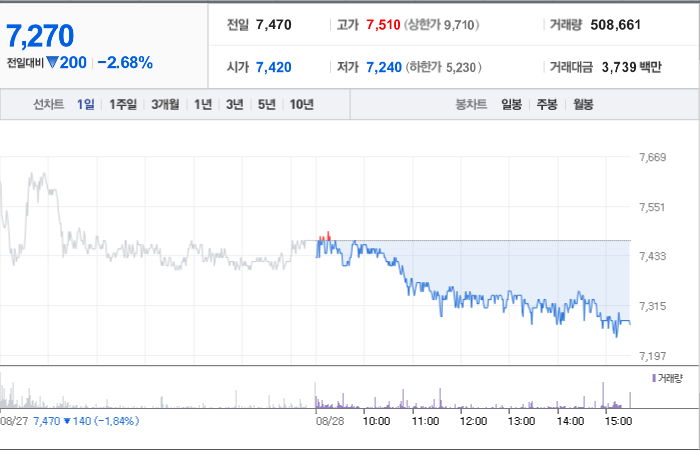Select the 1일 line chart period
Image resolution: width=700 pixels, height=450 pixels.
[85, 104]
